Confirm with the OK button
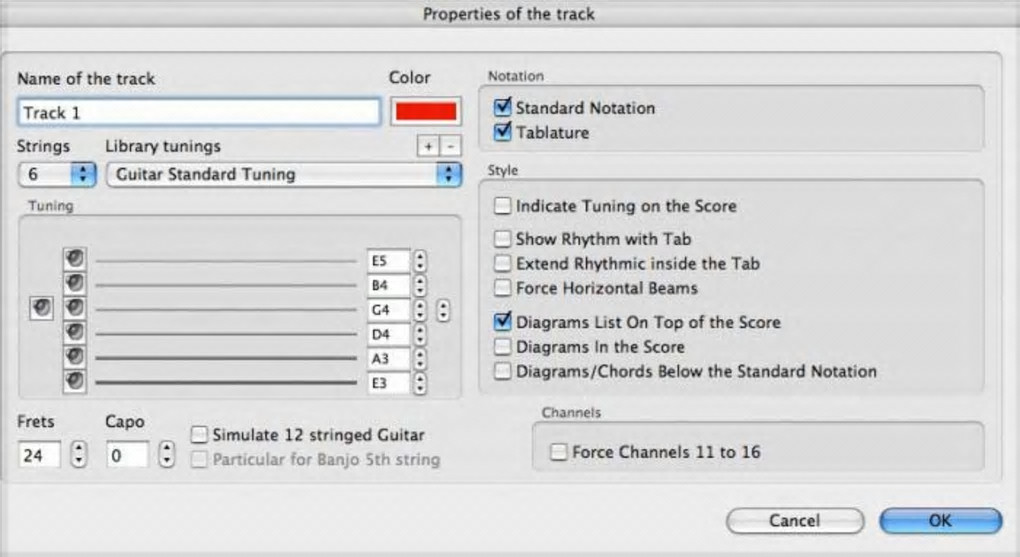The height and width of the screenshot is (557, 1020). (x=940, y=521)
